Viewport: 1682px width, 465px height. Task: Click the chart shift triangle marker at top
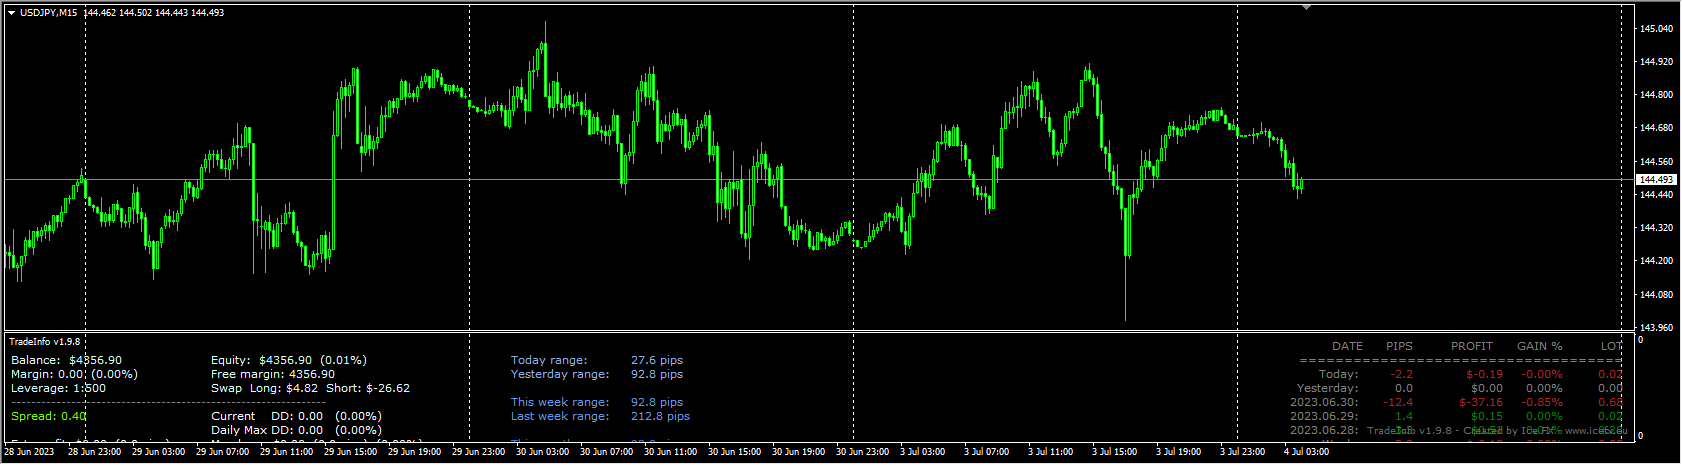click(1306, 7)
